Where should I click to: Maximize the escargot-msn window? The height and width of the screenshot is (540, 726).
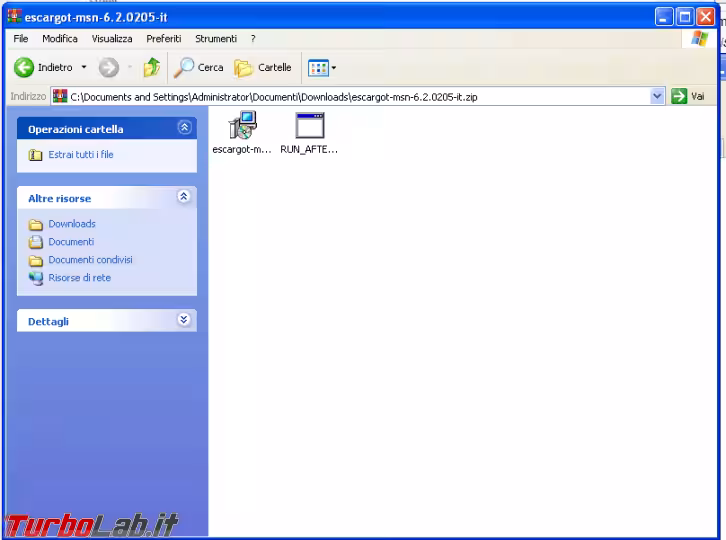click(x=685, y=17)
